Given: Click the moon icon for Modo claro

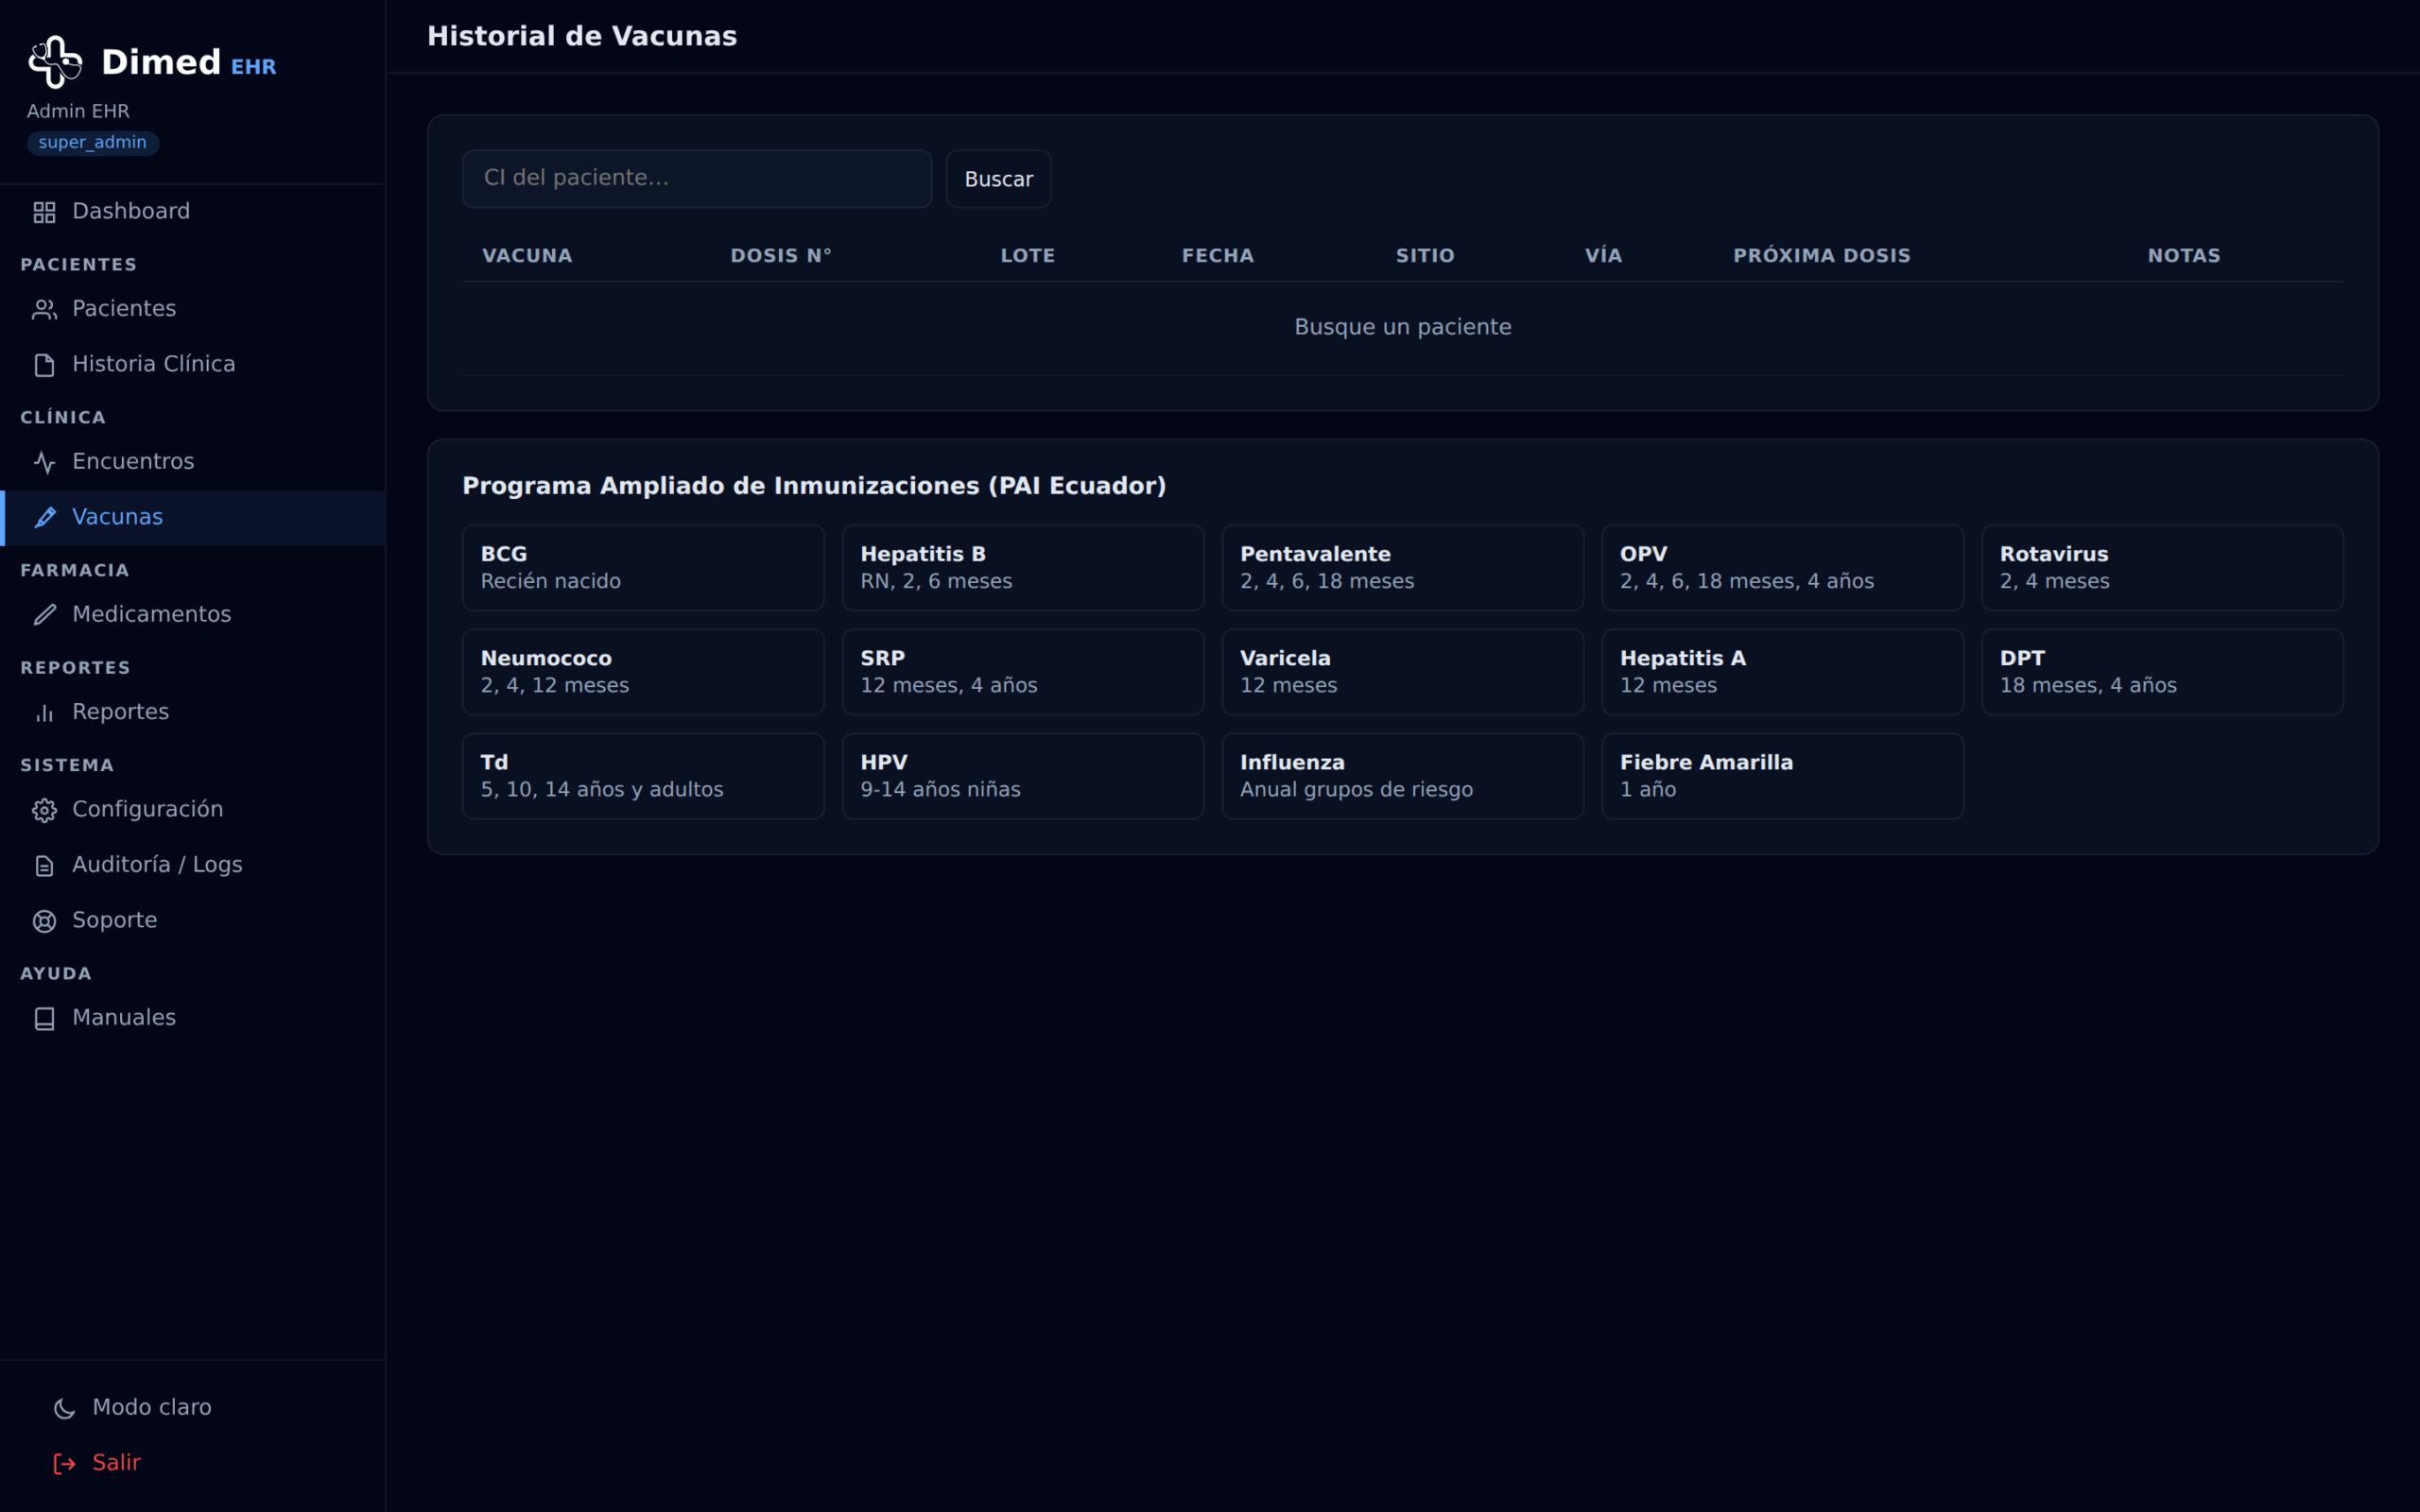Looking at the screenshot, I should 64,1408.
